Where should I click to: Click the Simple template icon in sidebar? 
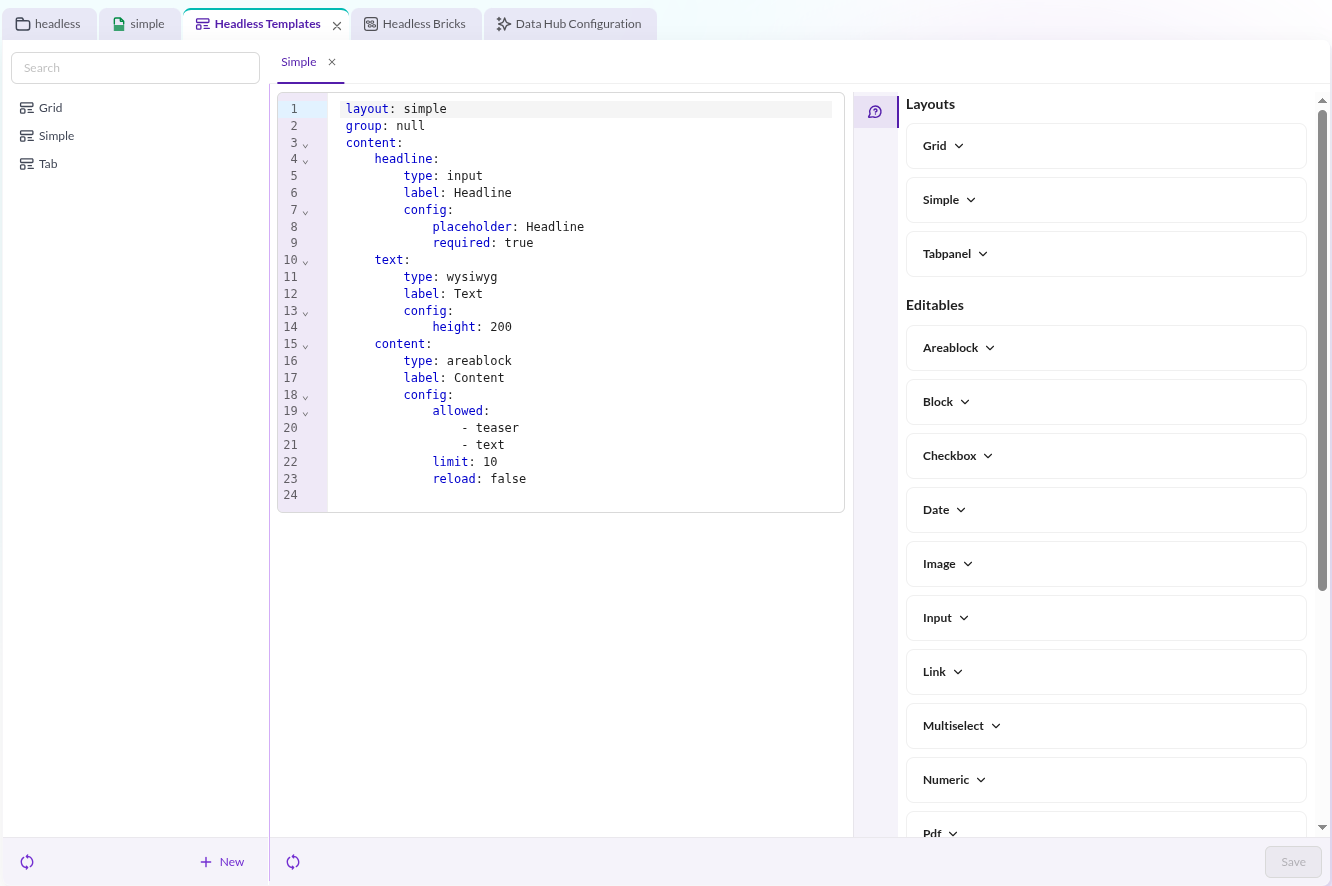click(x=27, y=136)
